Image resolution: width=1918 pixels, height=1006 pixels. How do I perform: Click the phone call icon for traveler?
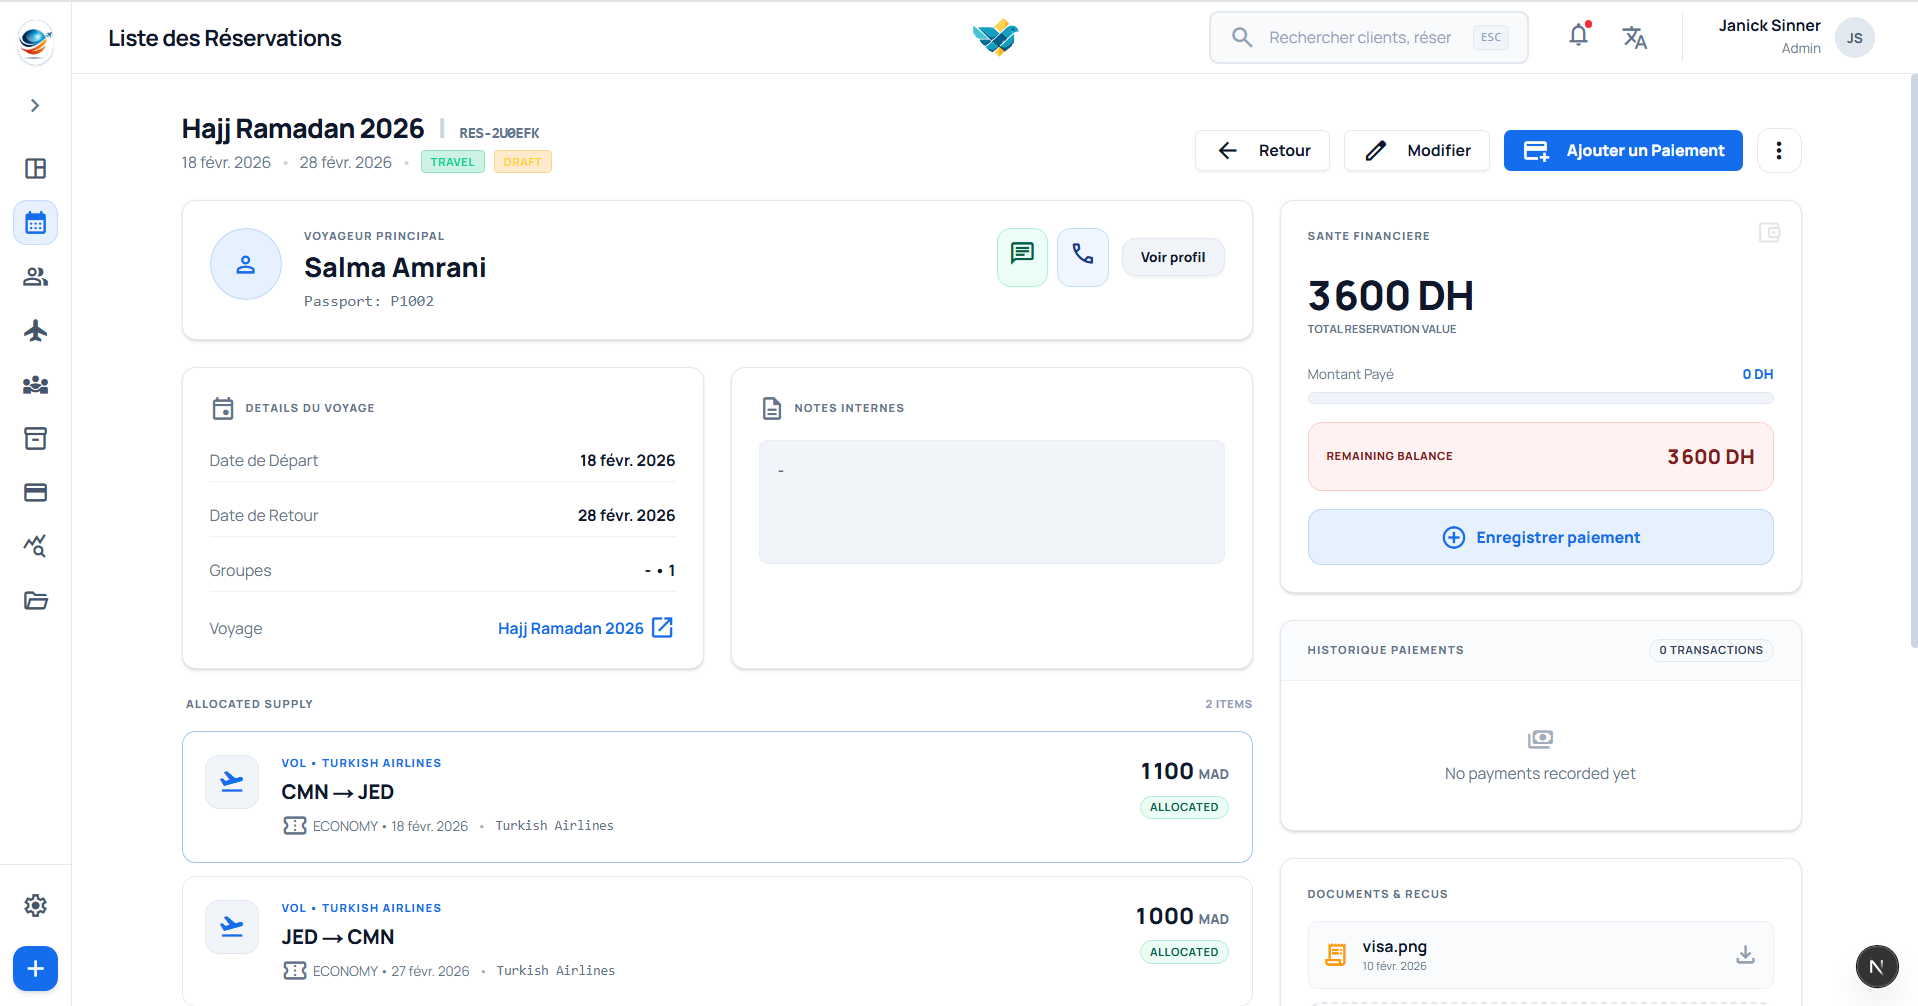(1082, 257)
